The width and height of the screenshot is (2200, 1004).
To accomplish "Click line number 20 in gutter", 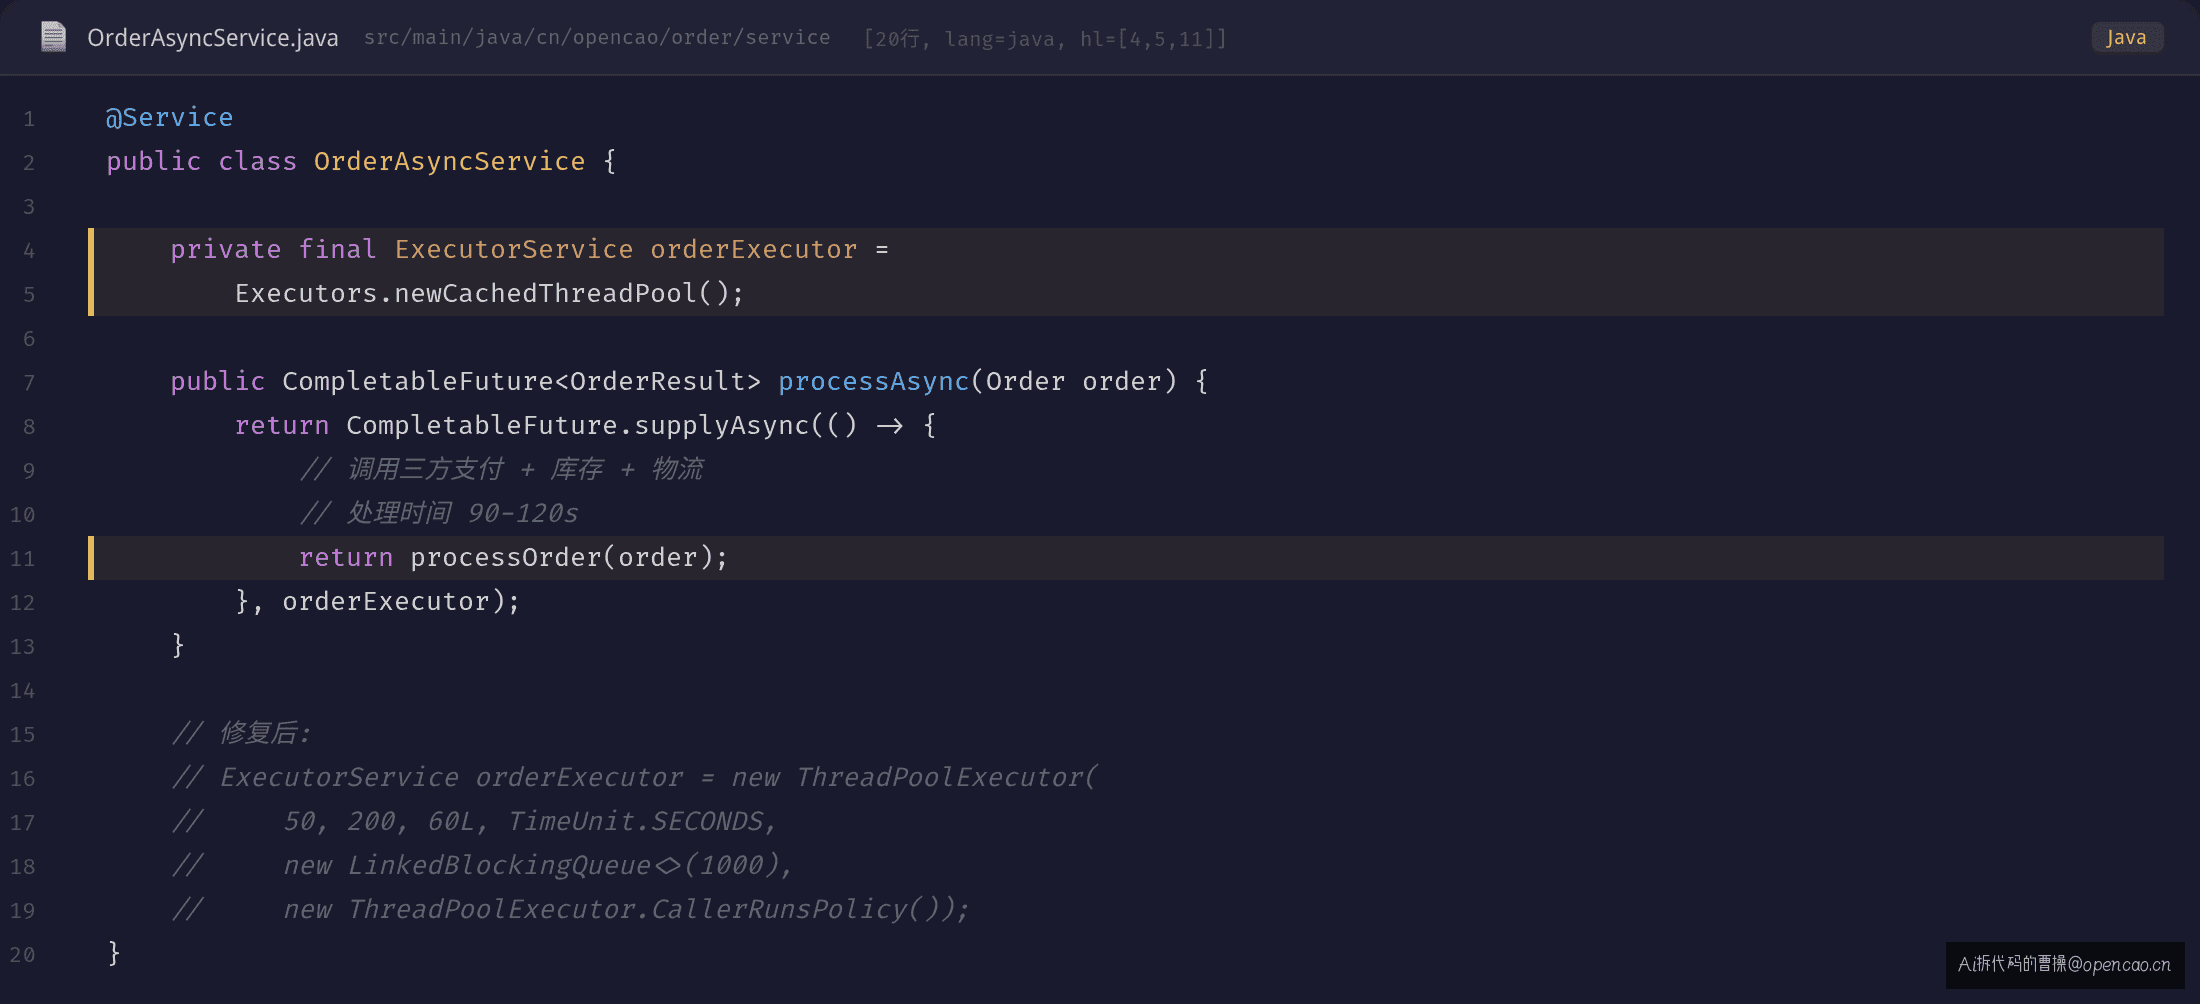I will 22,955.
